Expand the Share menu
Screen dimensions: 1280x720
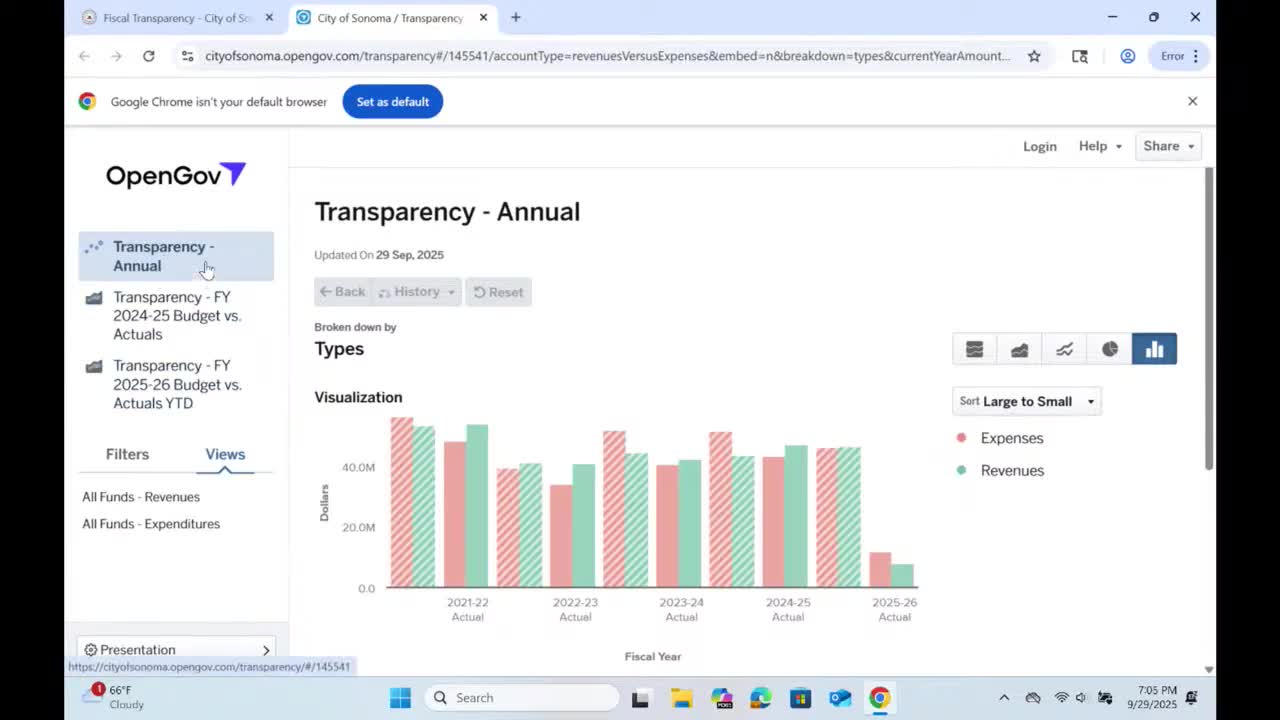click(1168, 146)
